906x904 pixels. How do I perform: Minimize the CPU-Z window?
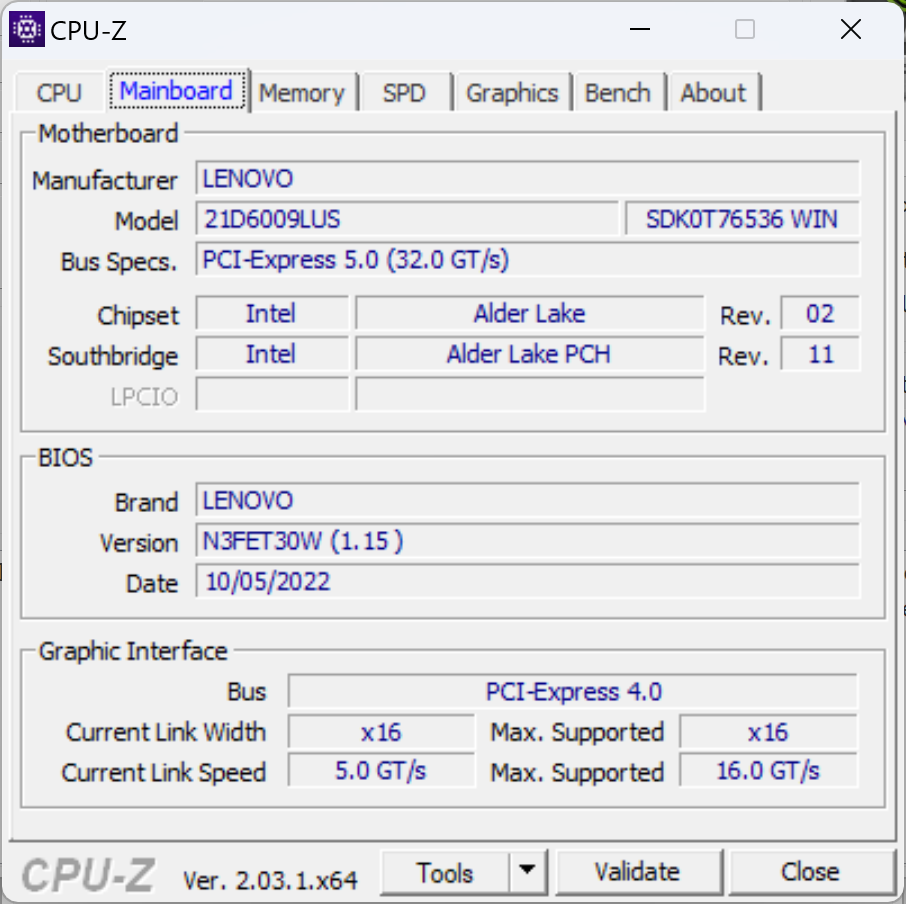point(639,29)
